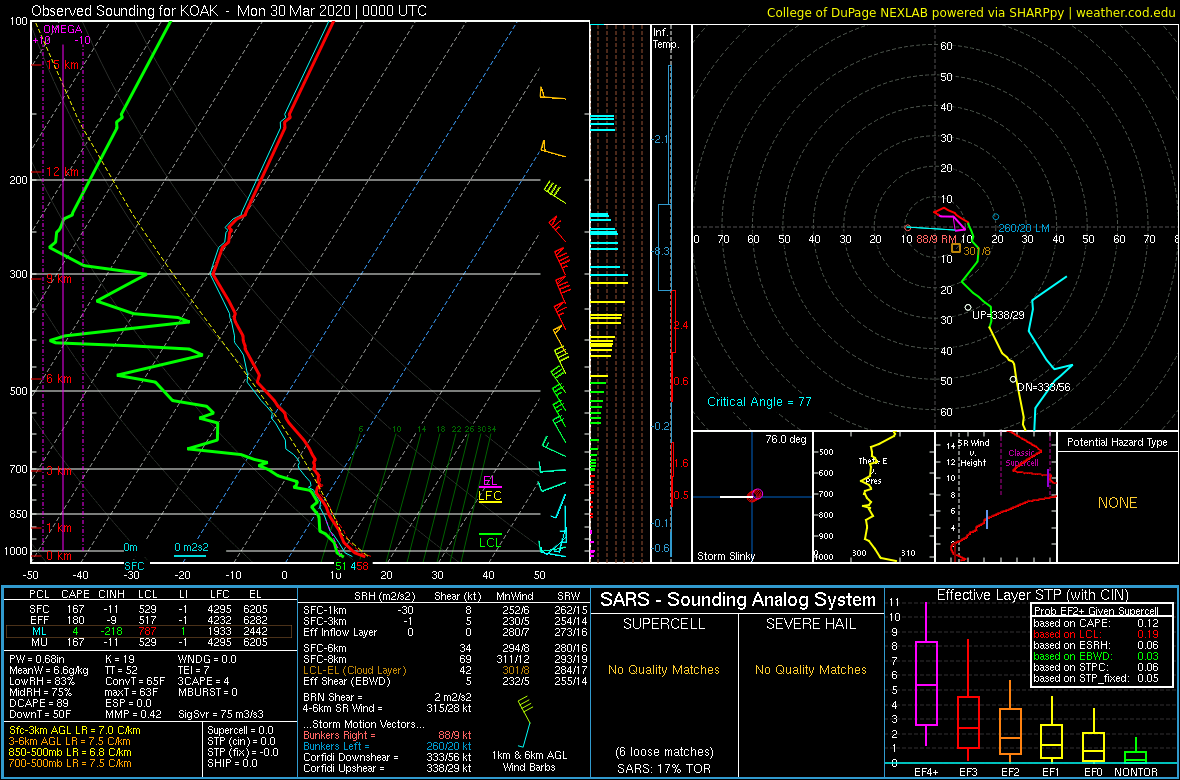Click the '260/20 LM' hodograph label
Image resolution: width=1180 pixels, height=780 pixels.
click(1023, 228)
